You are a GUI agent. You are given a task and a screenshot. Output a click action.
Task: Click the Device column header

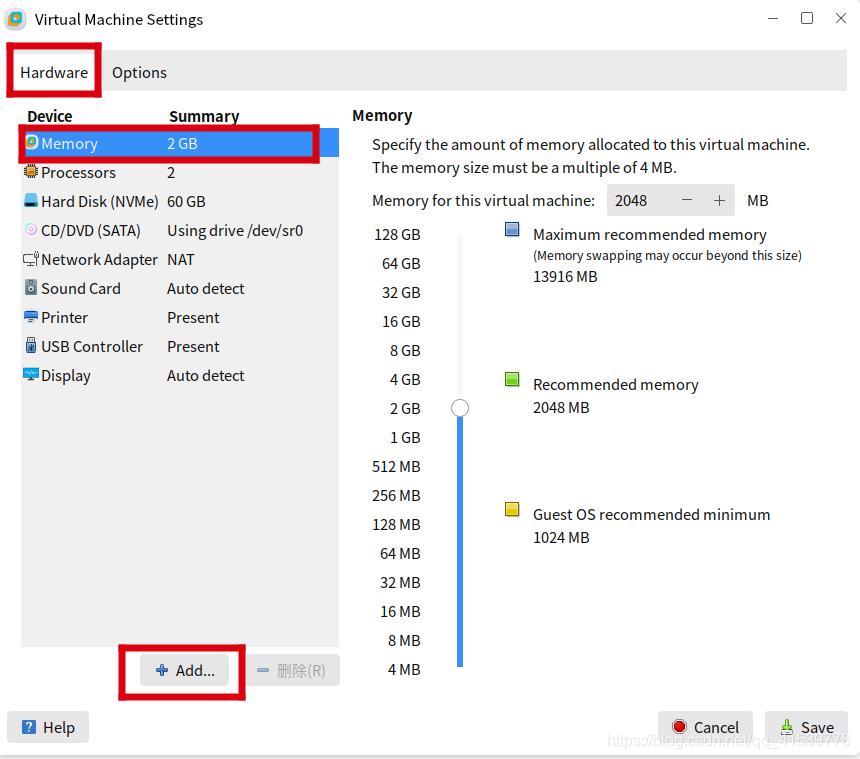tap(50, 116)
